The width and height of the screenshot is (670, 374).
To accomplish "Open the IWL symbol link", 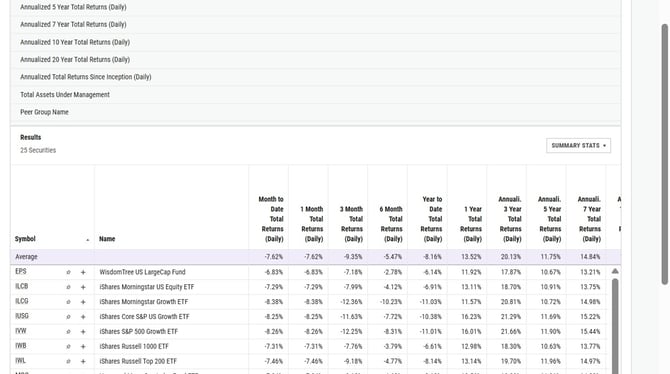I will (21, 361).
